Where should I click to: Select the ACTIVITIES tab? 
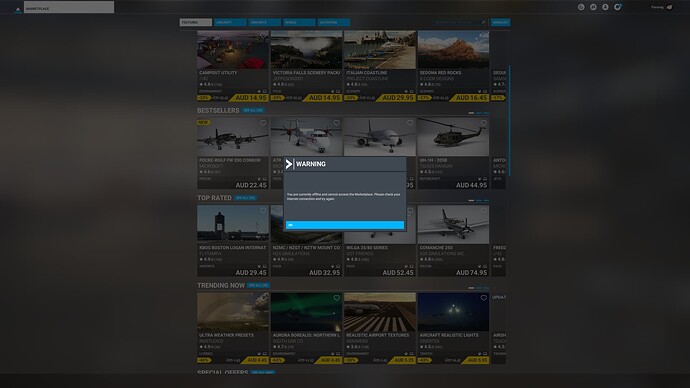coord(334,22)
